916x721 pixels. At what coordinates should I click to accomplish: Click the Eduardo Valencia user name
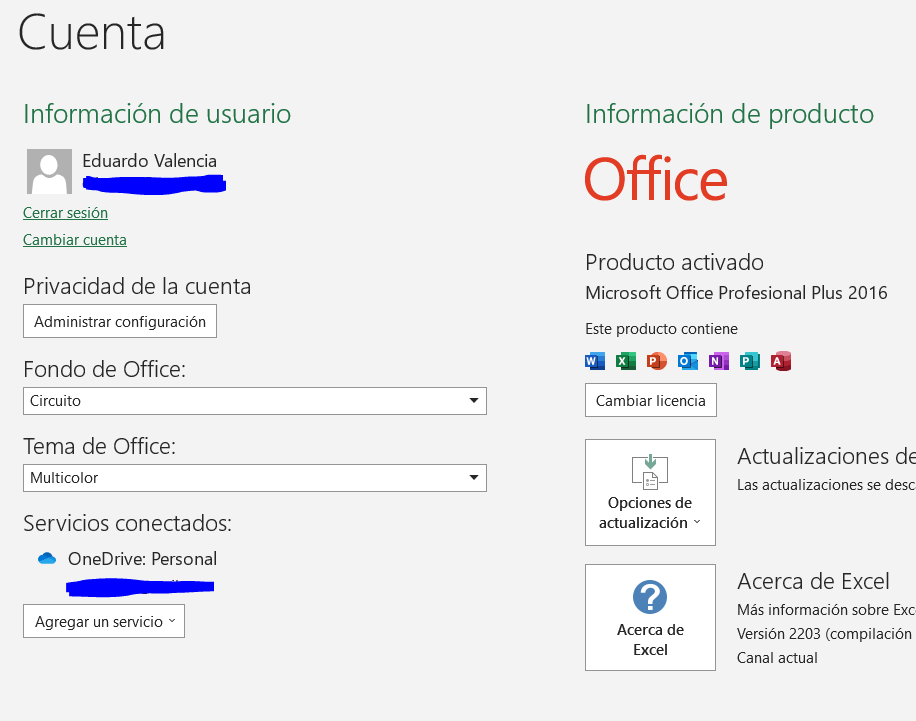(x=150, y=161)
